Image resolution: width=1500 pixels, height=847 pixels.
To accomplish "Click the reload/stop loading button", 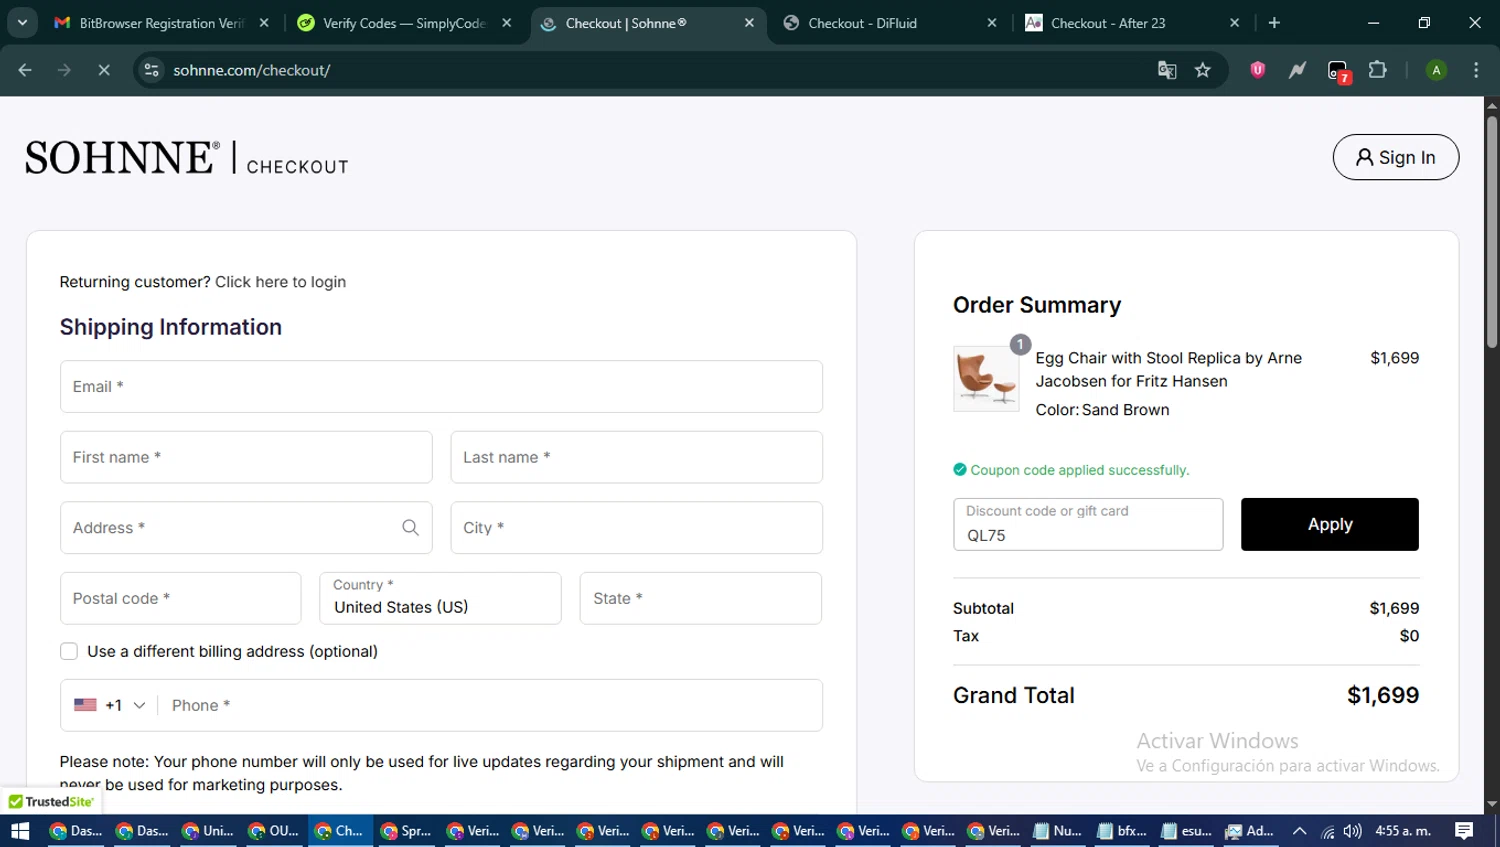I will click(x=104, y=70).
